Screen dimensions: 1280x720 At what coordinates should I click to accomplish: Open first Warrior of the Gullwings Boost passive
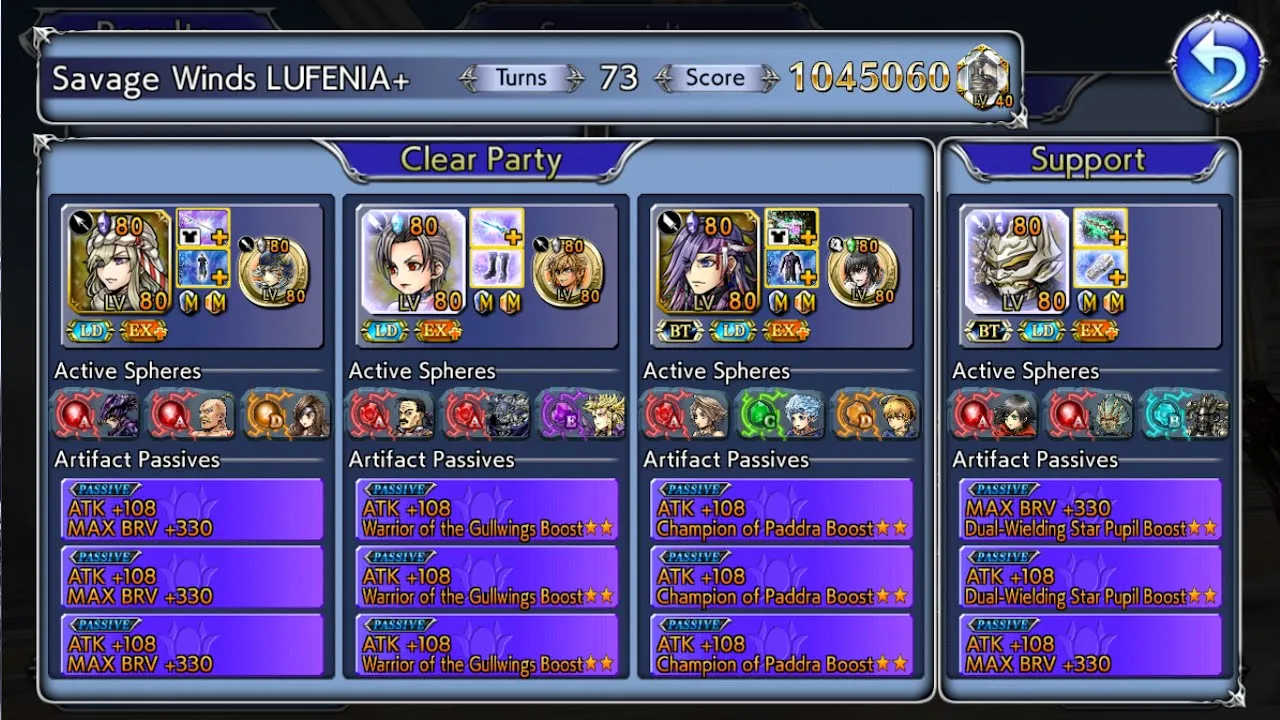coord(487,510)
